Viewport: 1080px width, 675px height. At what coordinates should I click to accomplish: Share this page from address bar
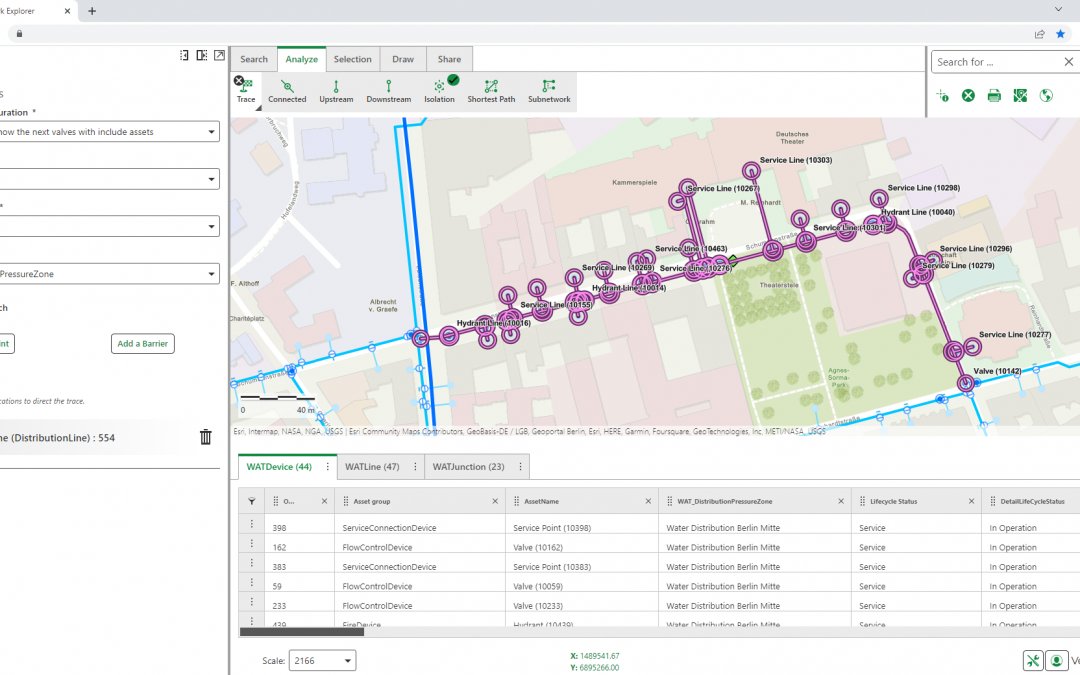tap(1039, 34)
